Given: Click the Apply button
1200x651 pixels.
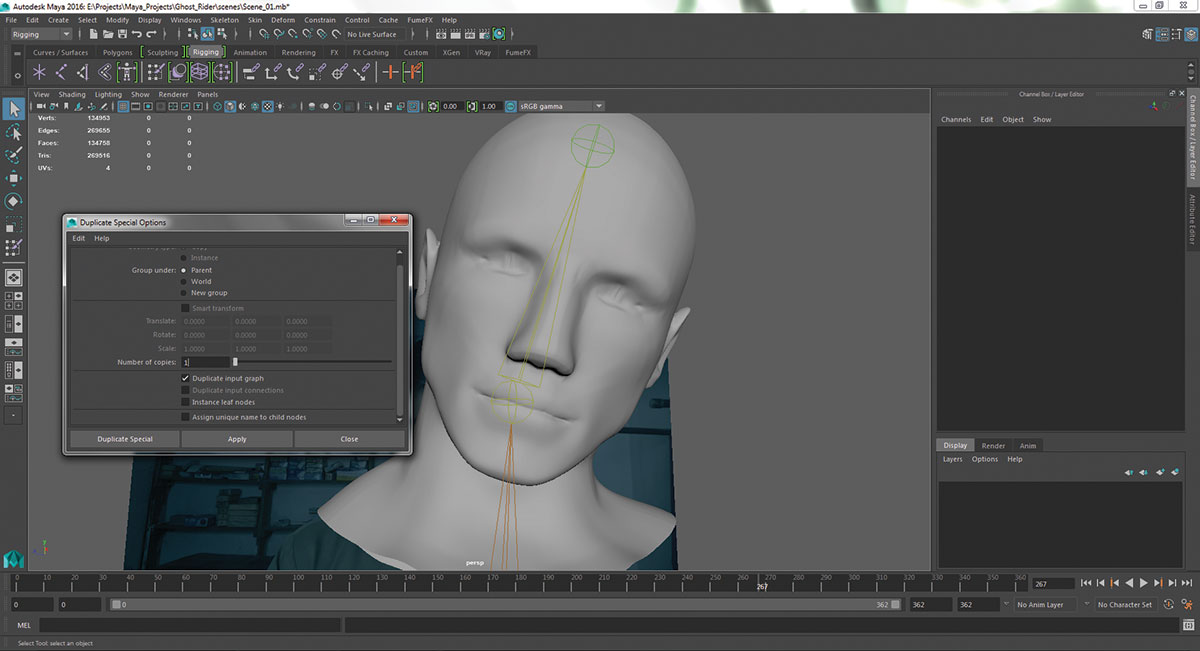Looking at the screenshot, I should [237, 439].
